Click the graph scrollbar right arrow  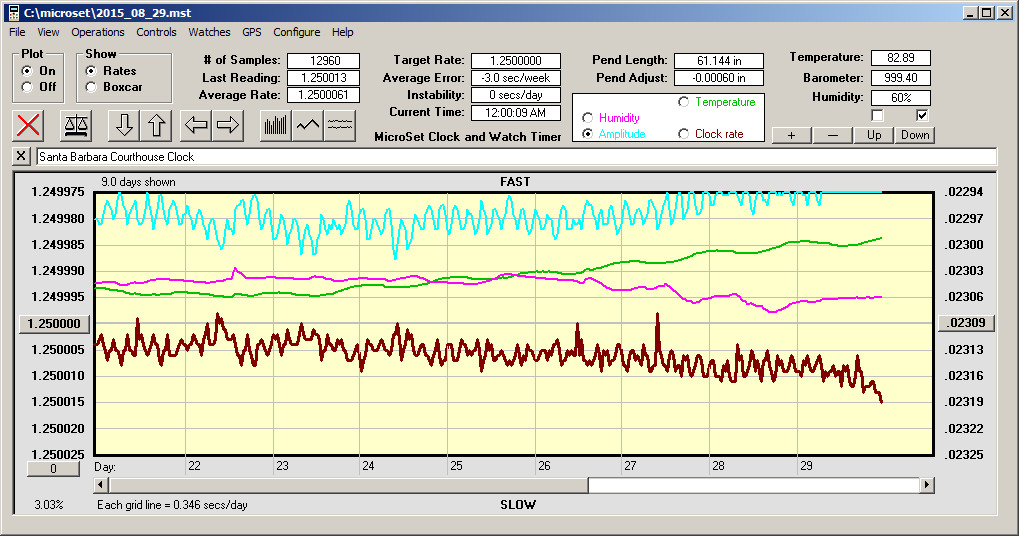coord(927,485)
